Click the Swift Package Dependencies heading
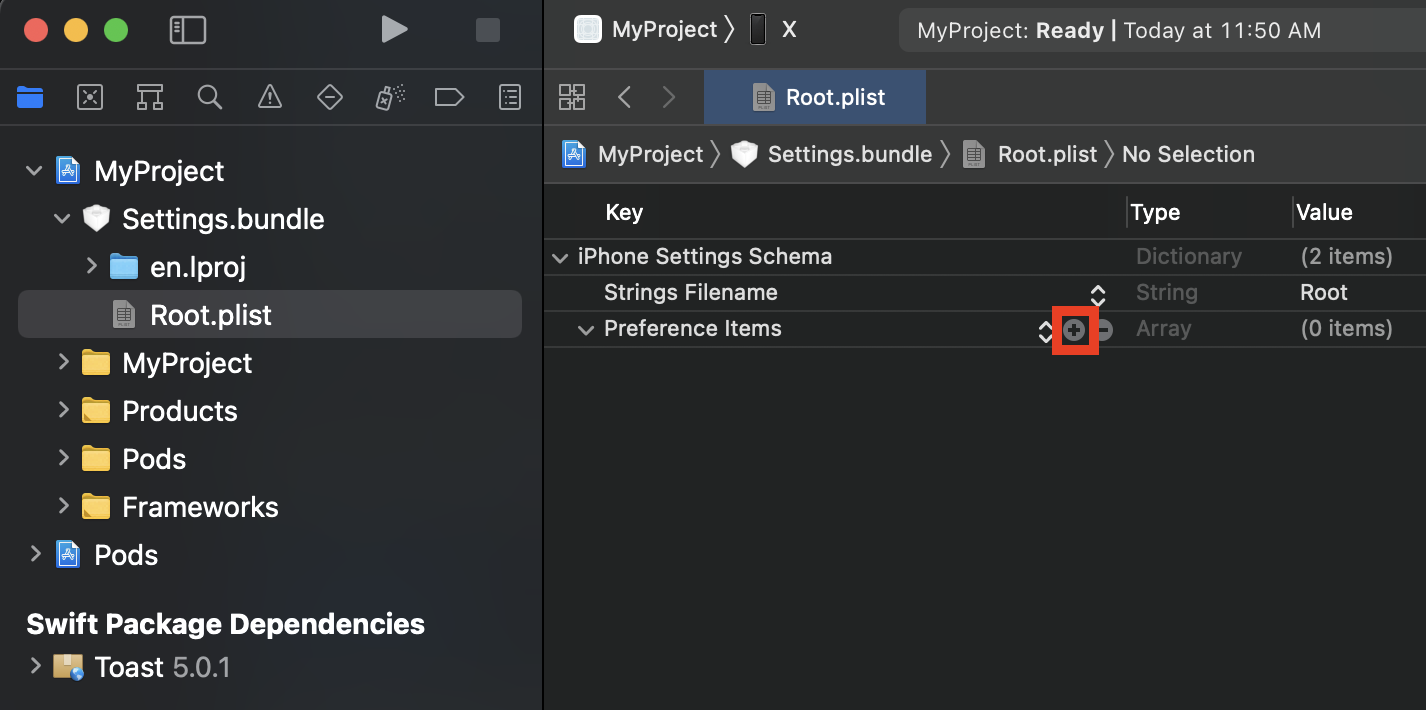The height and width of the screenshot is (710, 1426). pyautogui.click(x=226, y=624)
